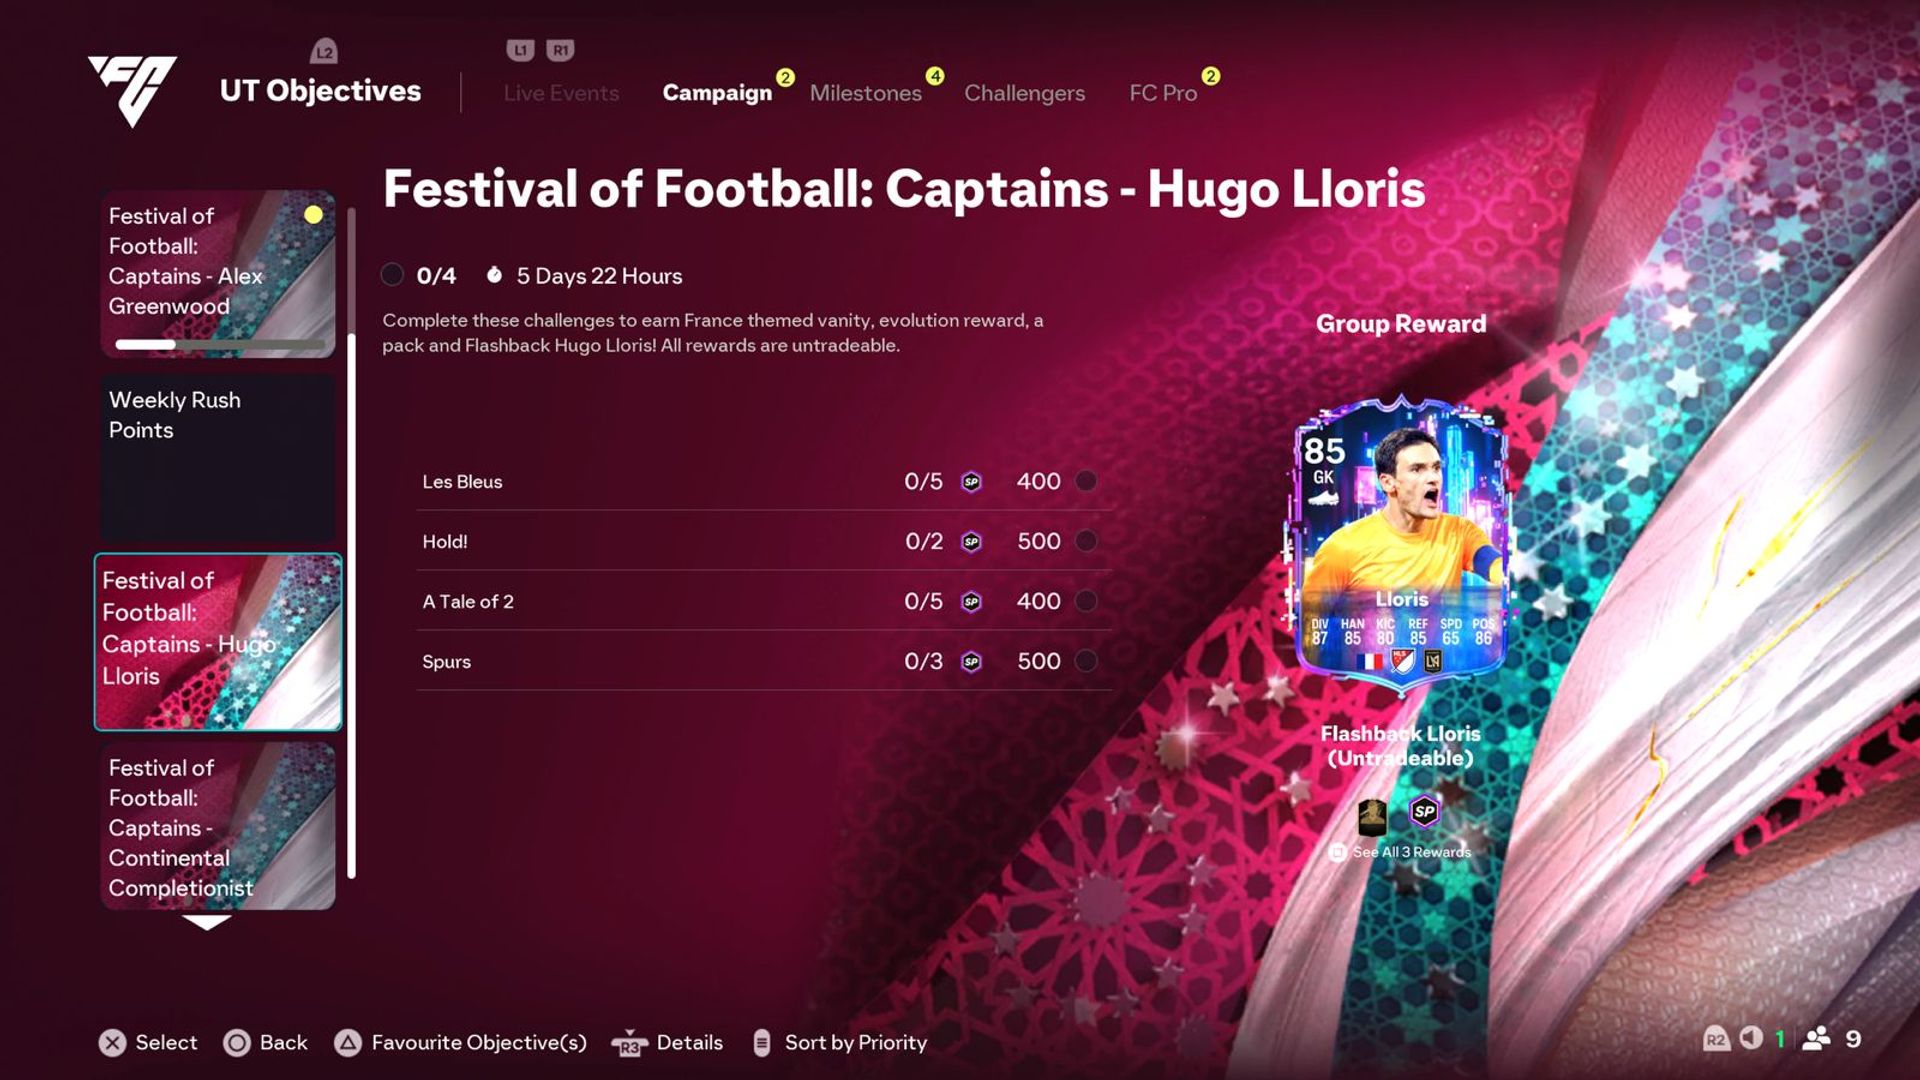
Task: Switch to the Milestones tab
Action: click(865, 92)
